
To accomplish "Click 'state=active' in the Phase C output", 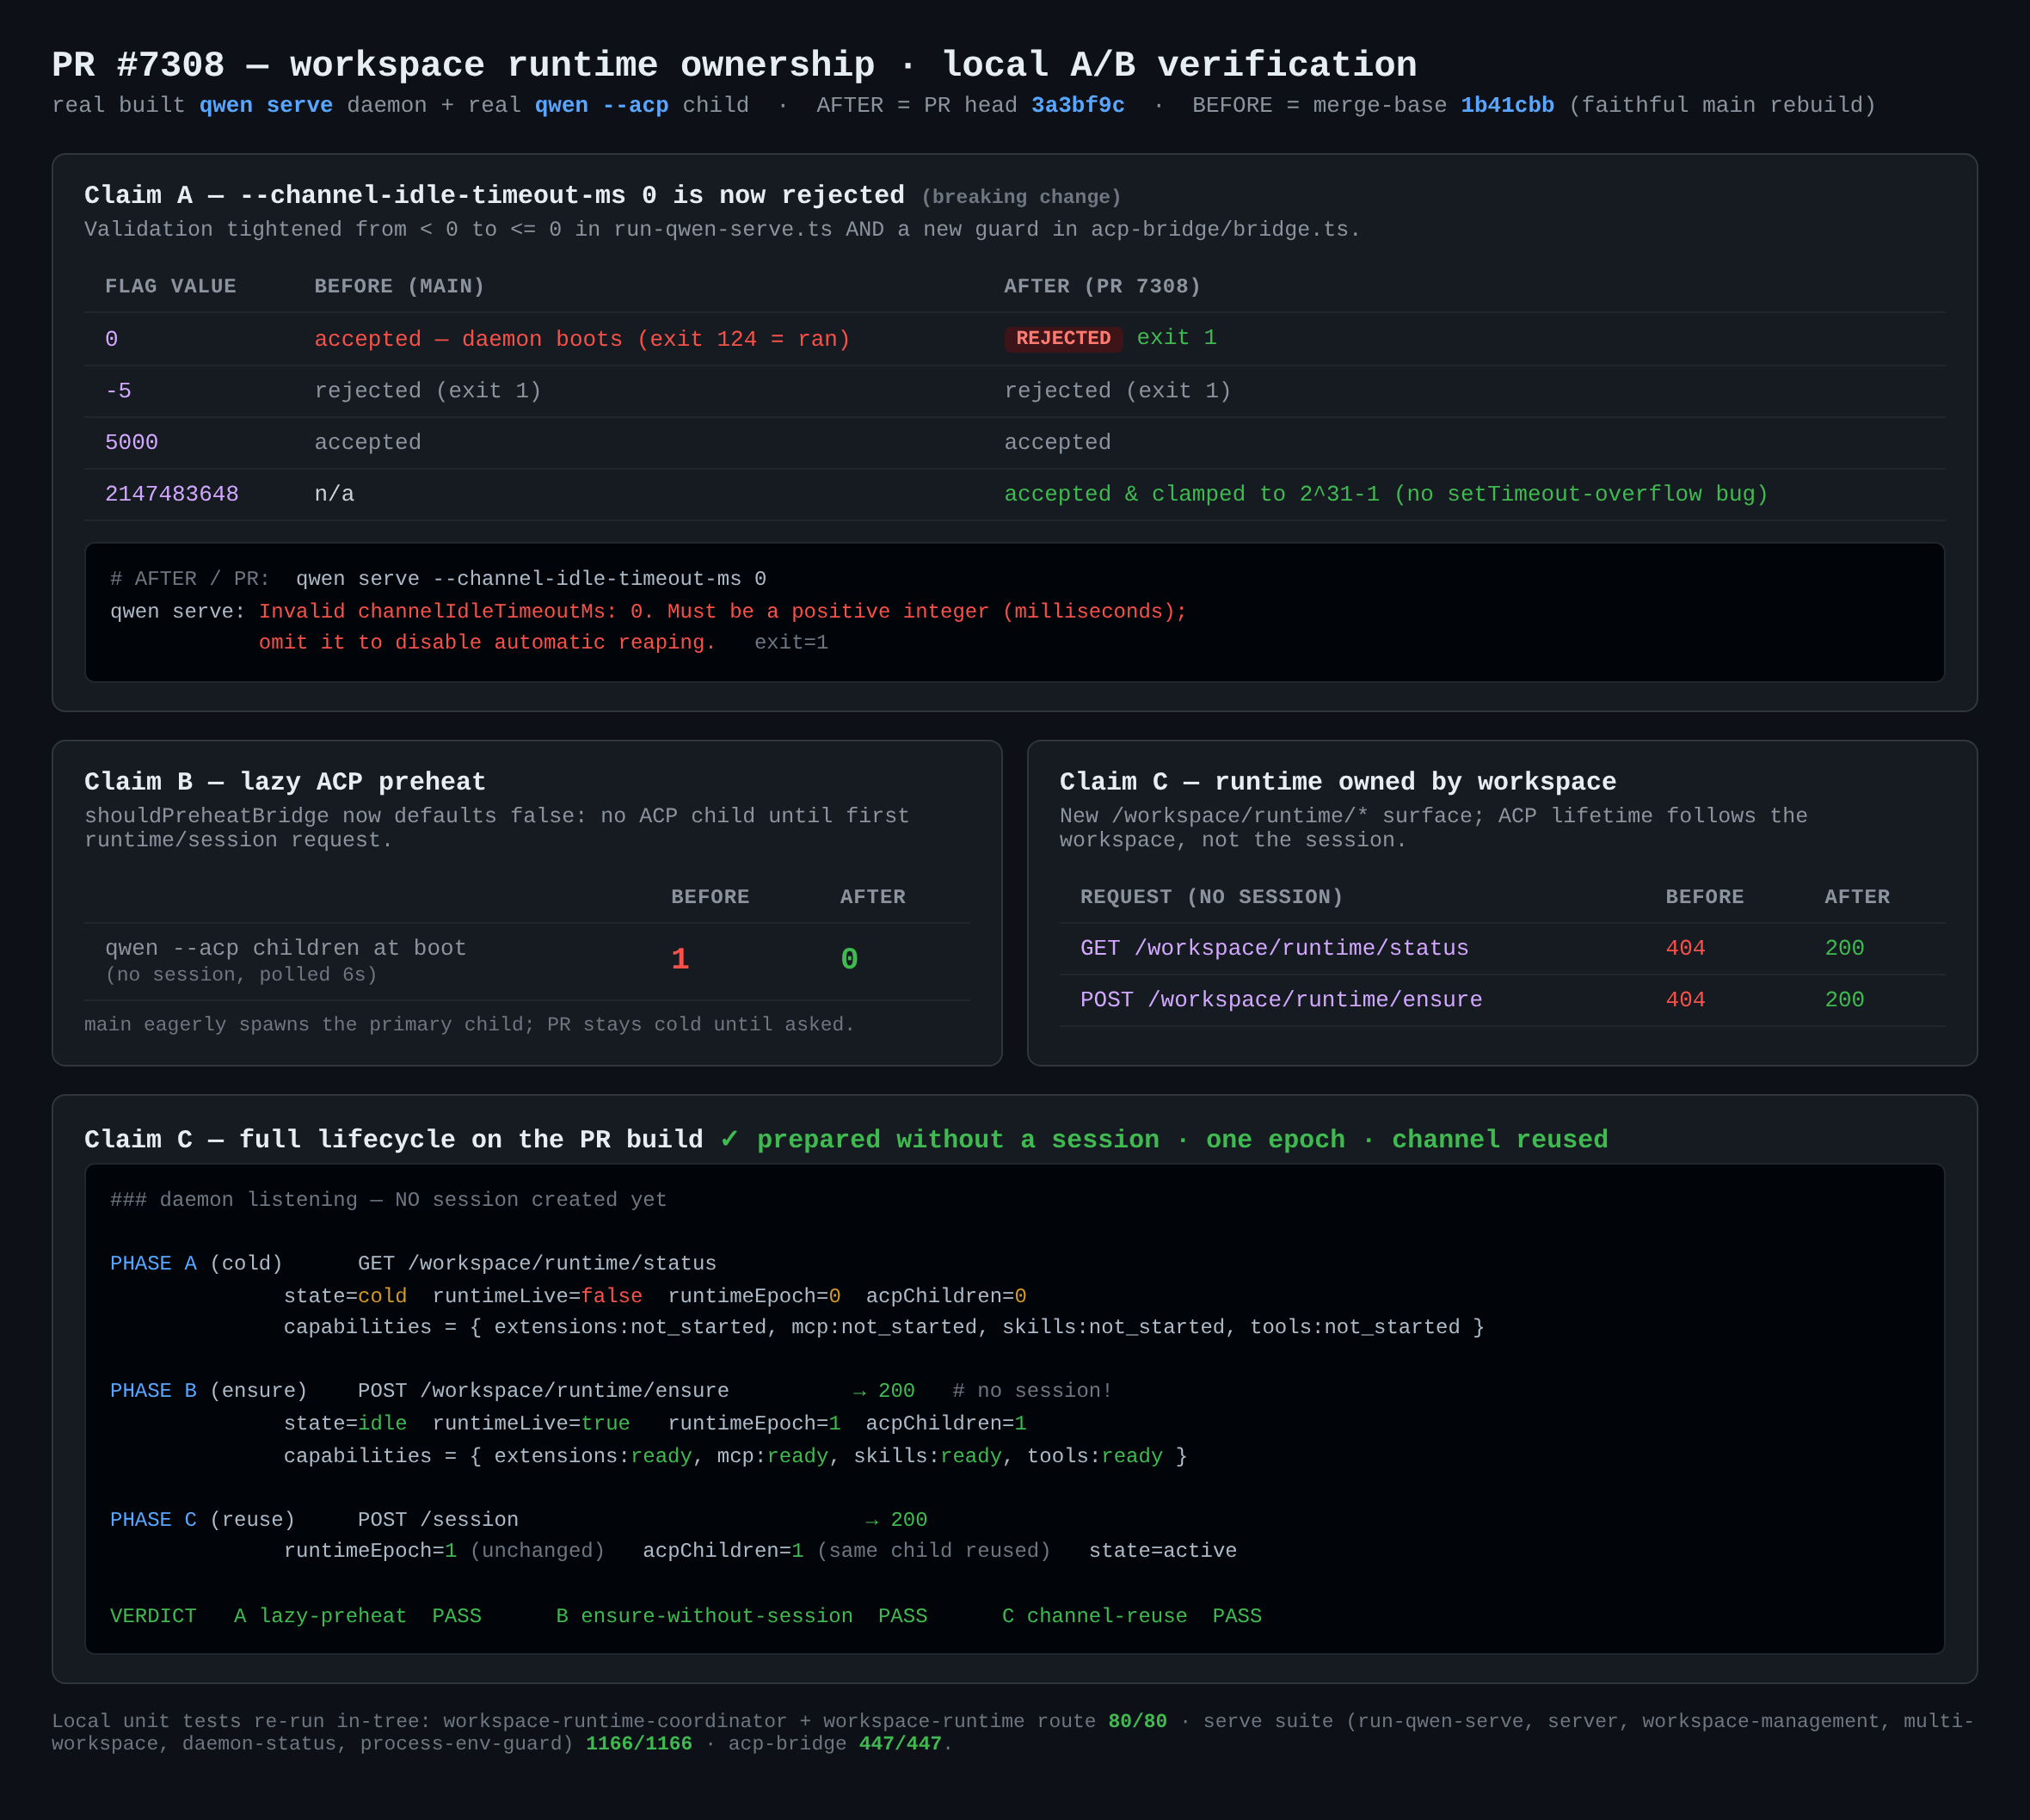I will [1162, 1551].
